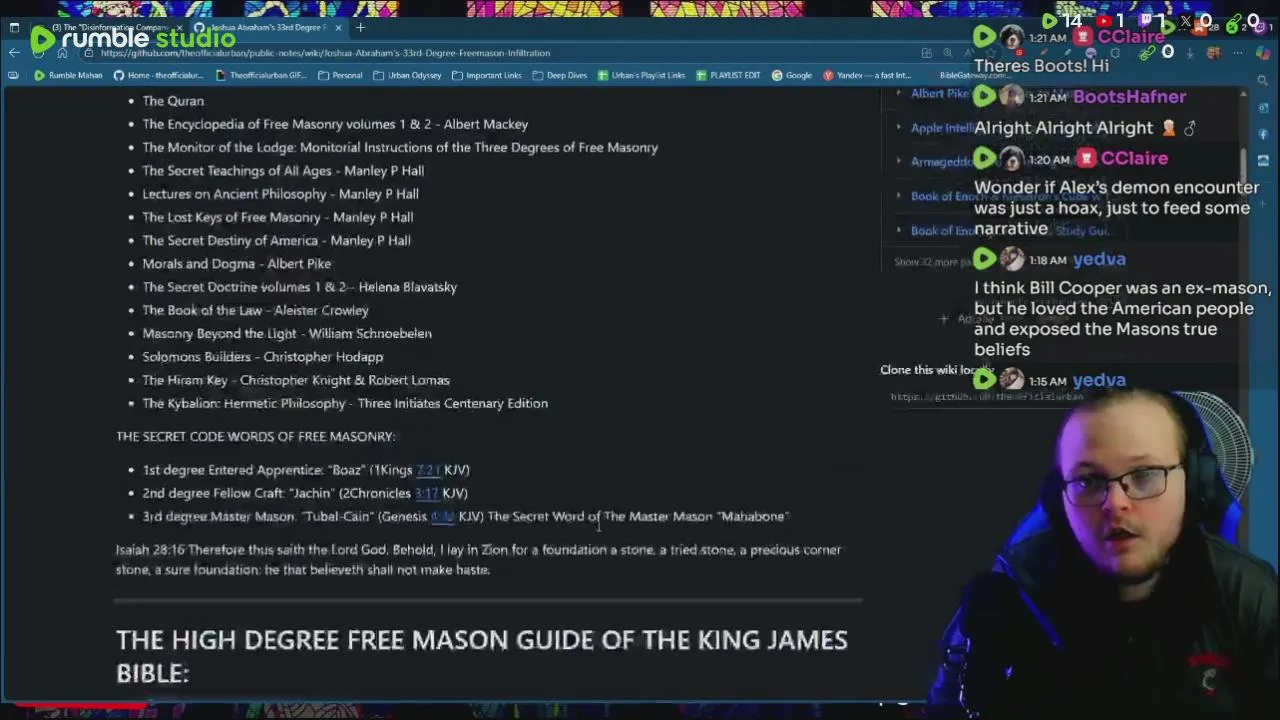Open the Urban's Playlist Links bookmark
The height and width of the screenshot is (720, 1280).
tap(641, 75)
